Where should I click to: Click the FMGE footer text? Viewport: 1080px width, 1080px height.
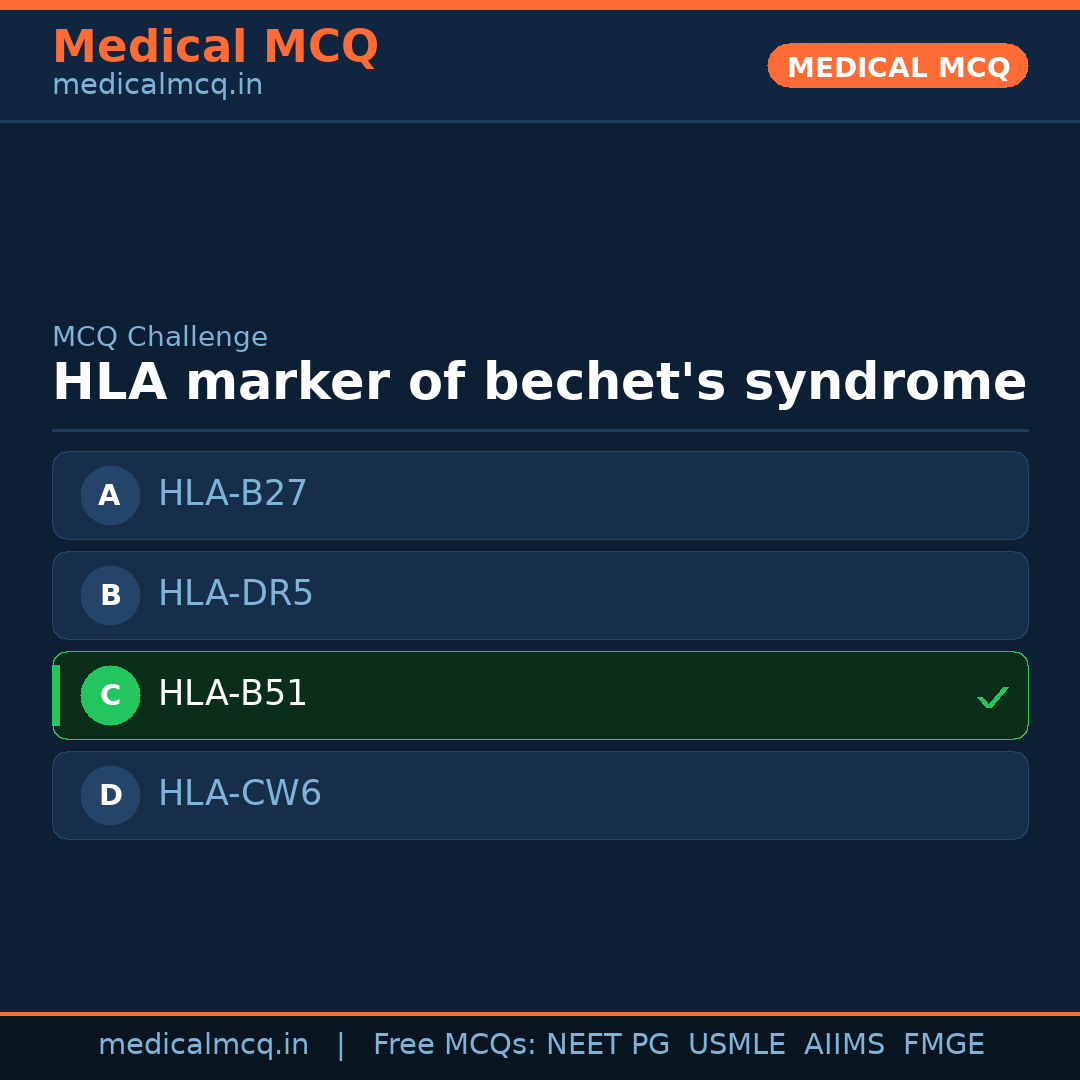click(943, 1045)
